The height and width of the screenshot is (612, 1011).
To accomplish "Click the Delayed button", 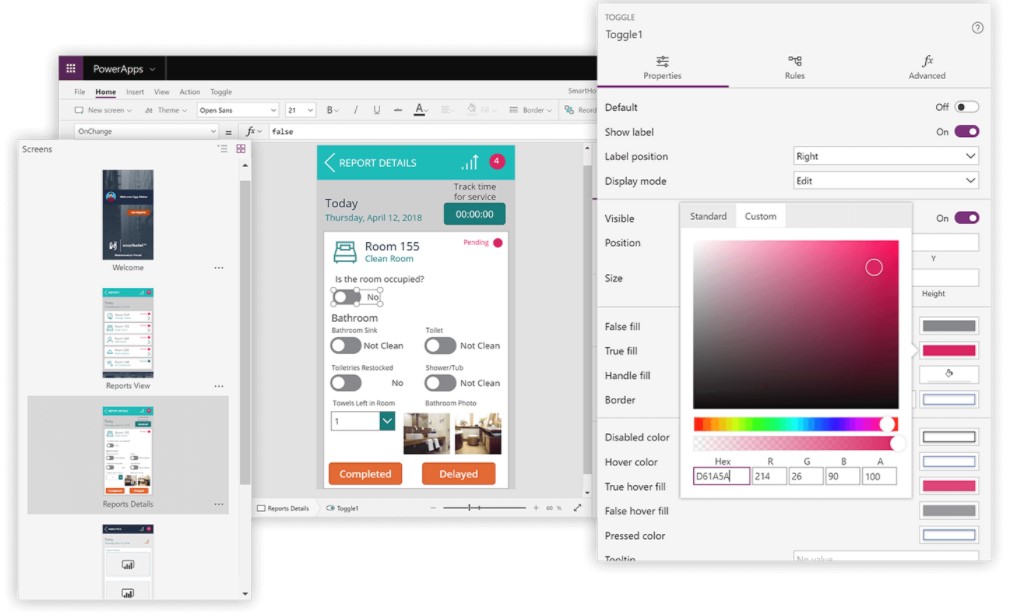I will click(x=458, y=473).
